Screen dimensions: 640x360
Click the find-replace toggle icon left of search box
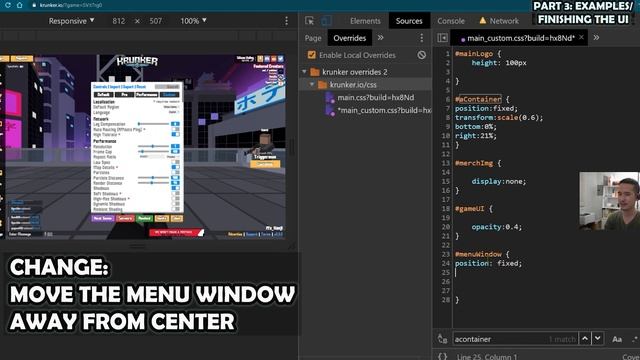(x=442, y=338)
